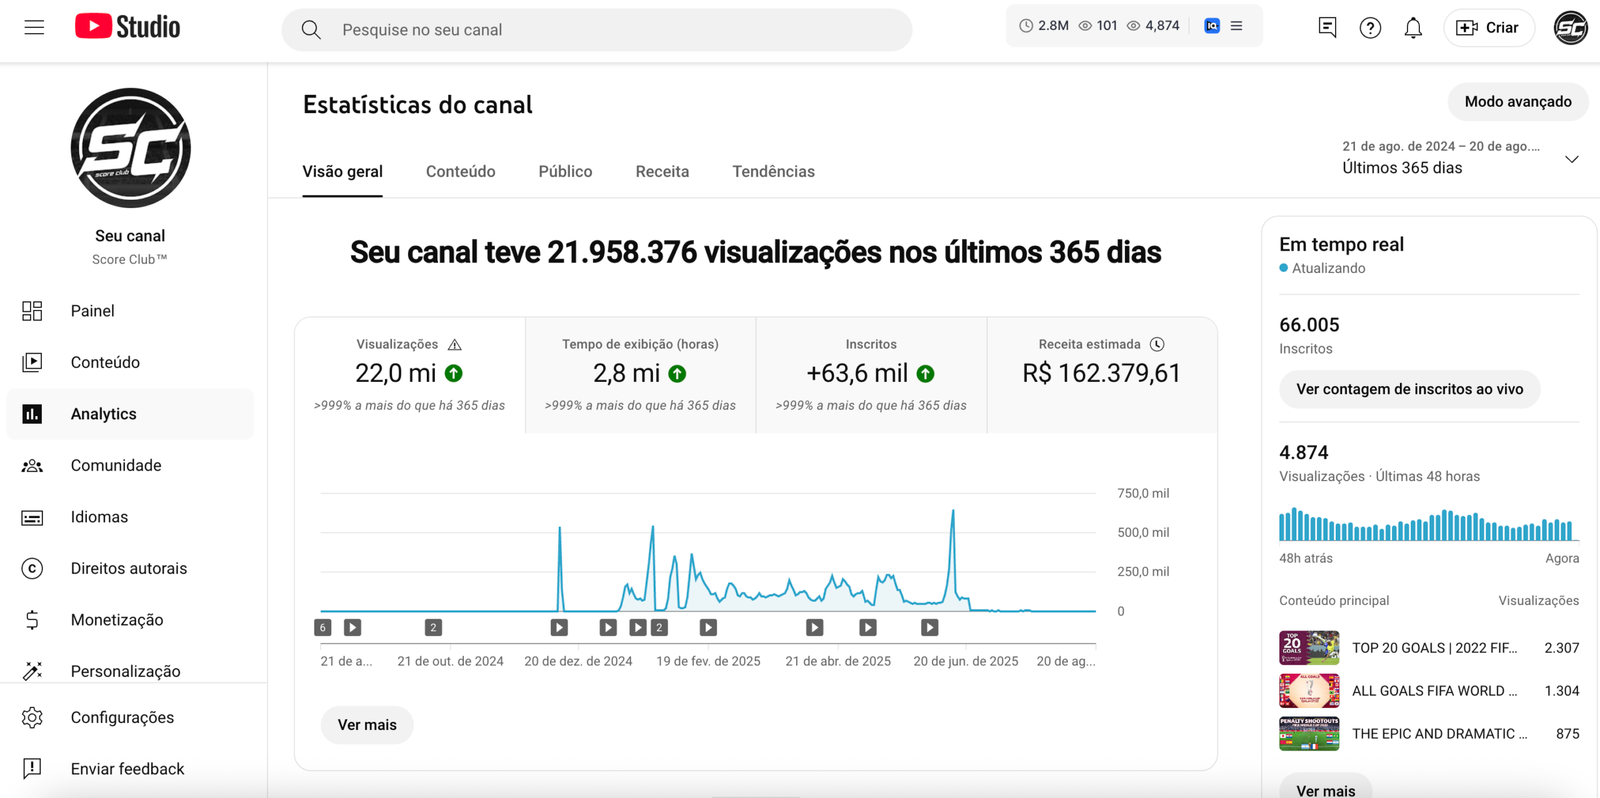The height and width of the screenshot is (798, 1600).
Task: Click the Enviar feedback icon
Action: (x=32, y=768)
